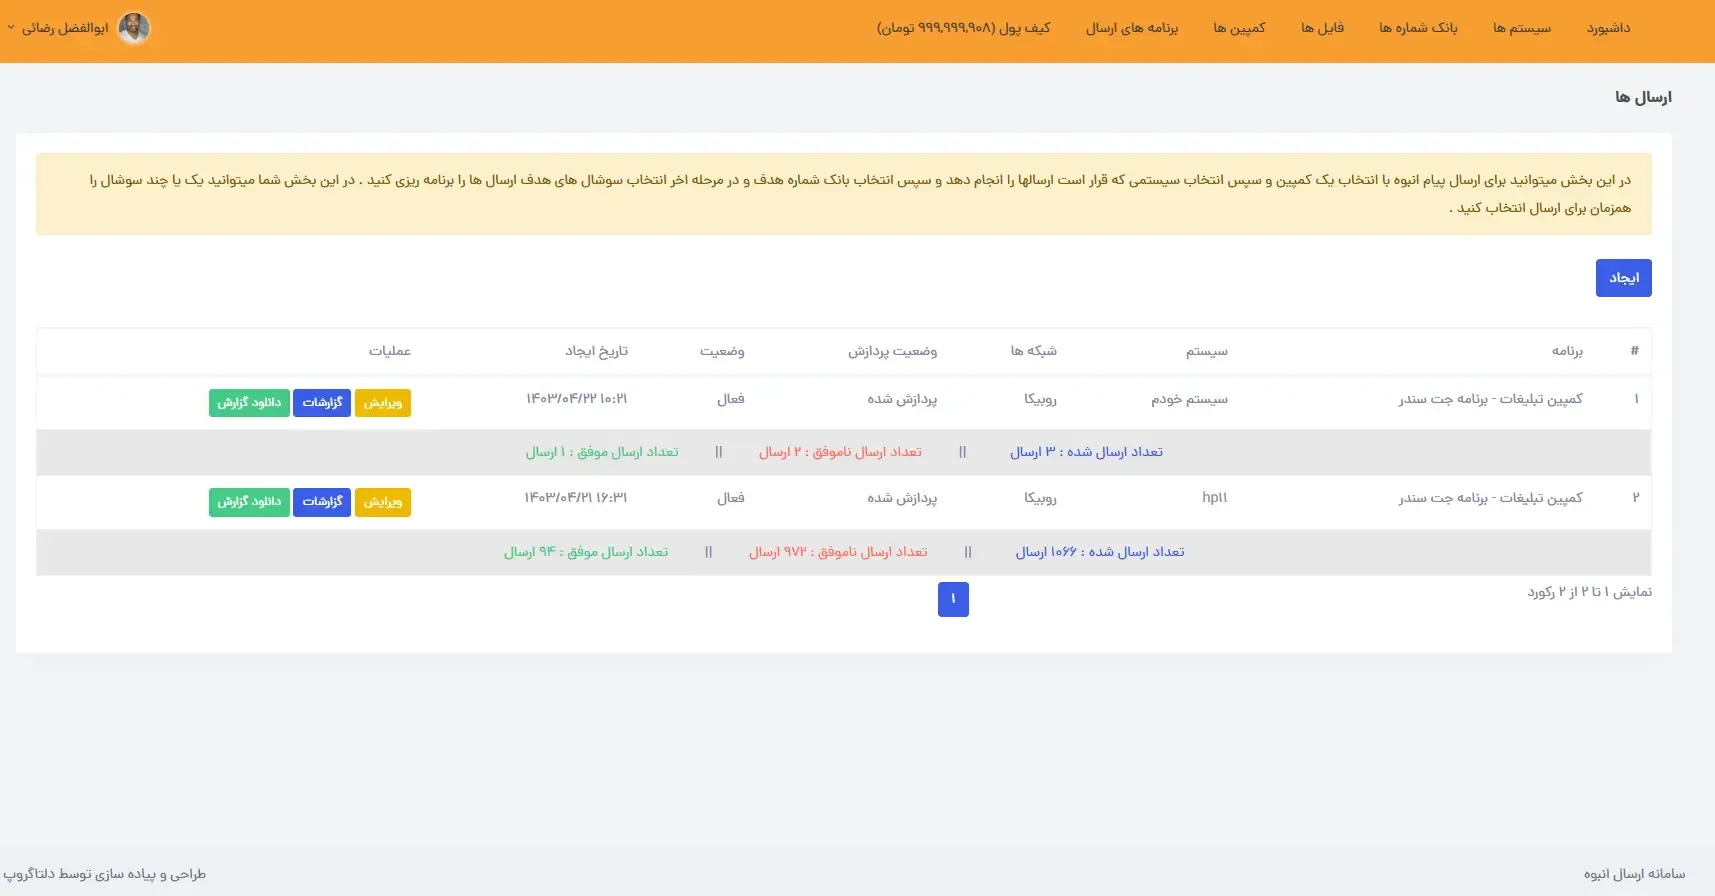Select pagination page ۱ button
This screenshot has width=1715, height=896.
click(x=953, y=599)
